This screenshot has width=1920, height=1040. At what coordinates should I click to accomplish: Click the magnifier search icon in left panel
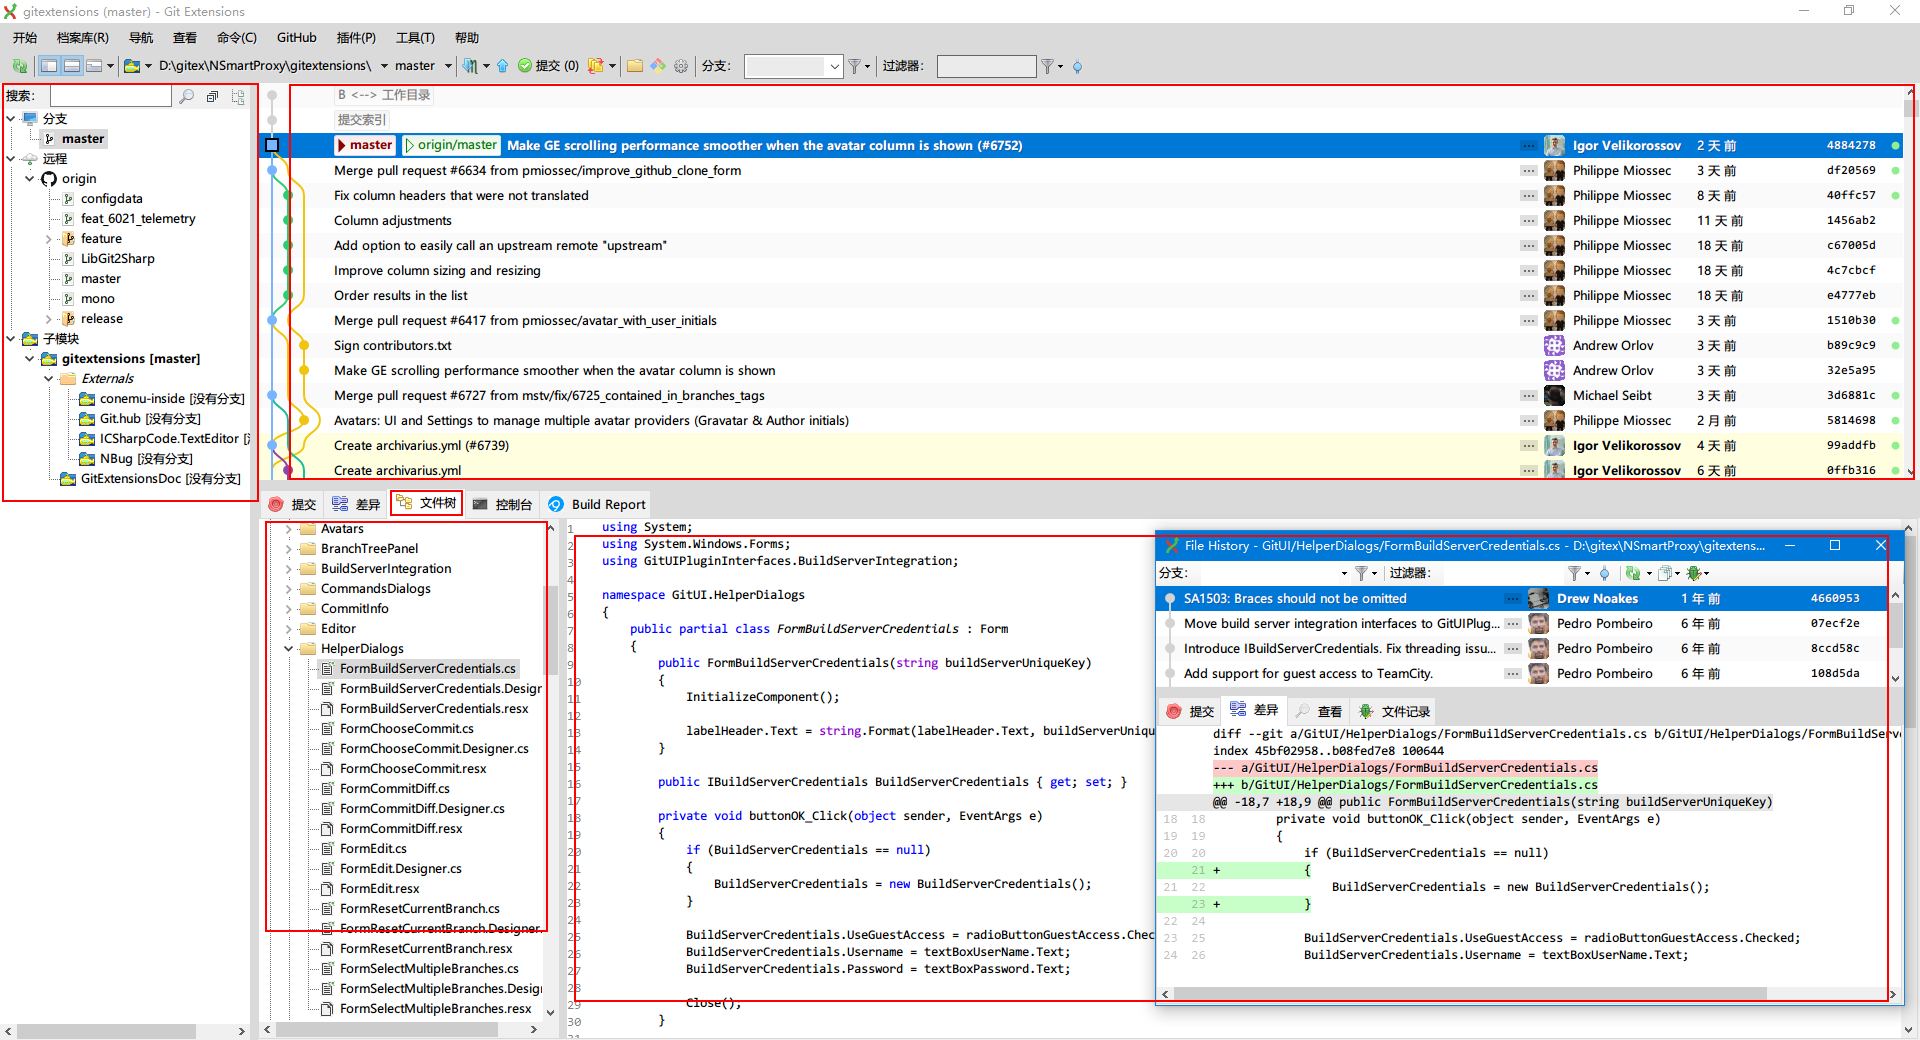pyautogui.click(x=186, y=96)
